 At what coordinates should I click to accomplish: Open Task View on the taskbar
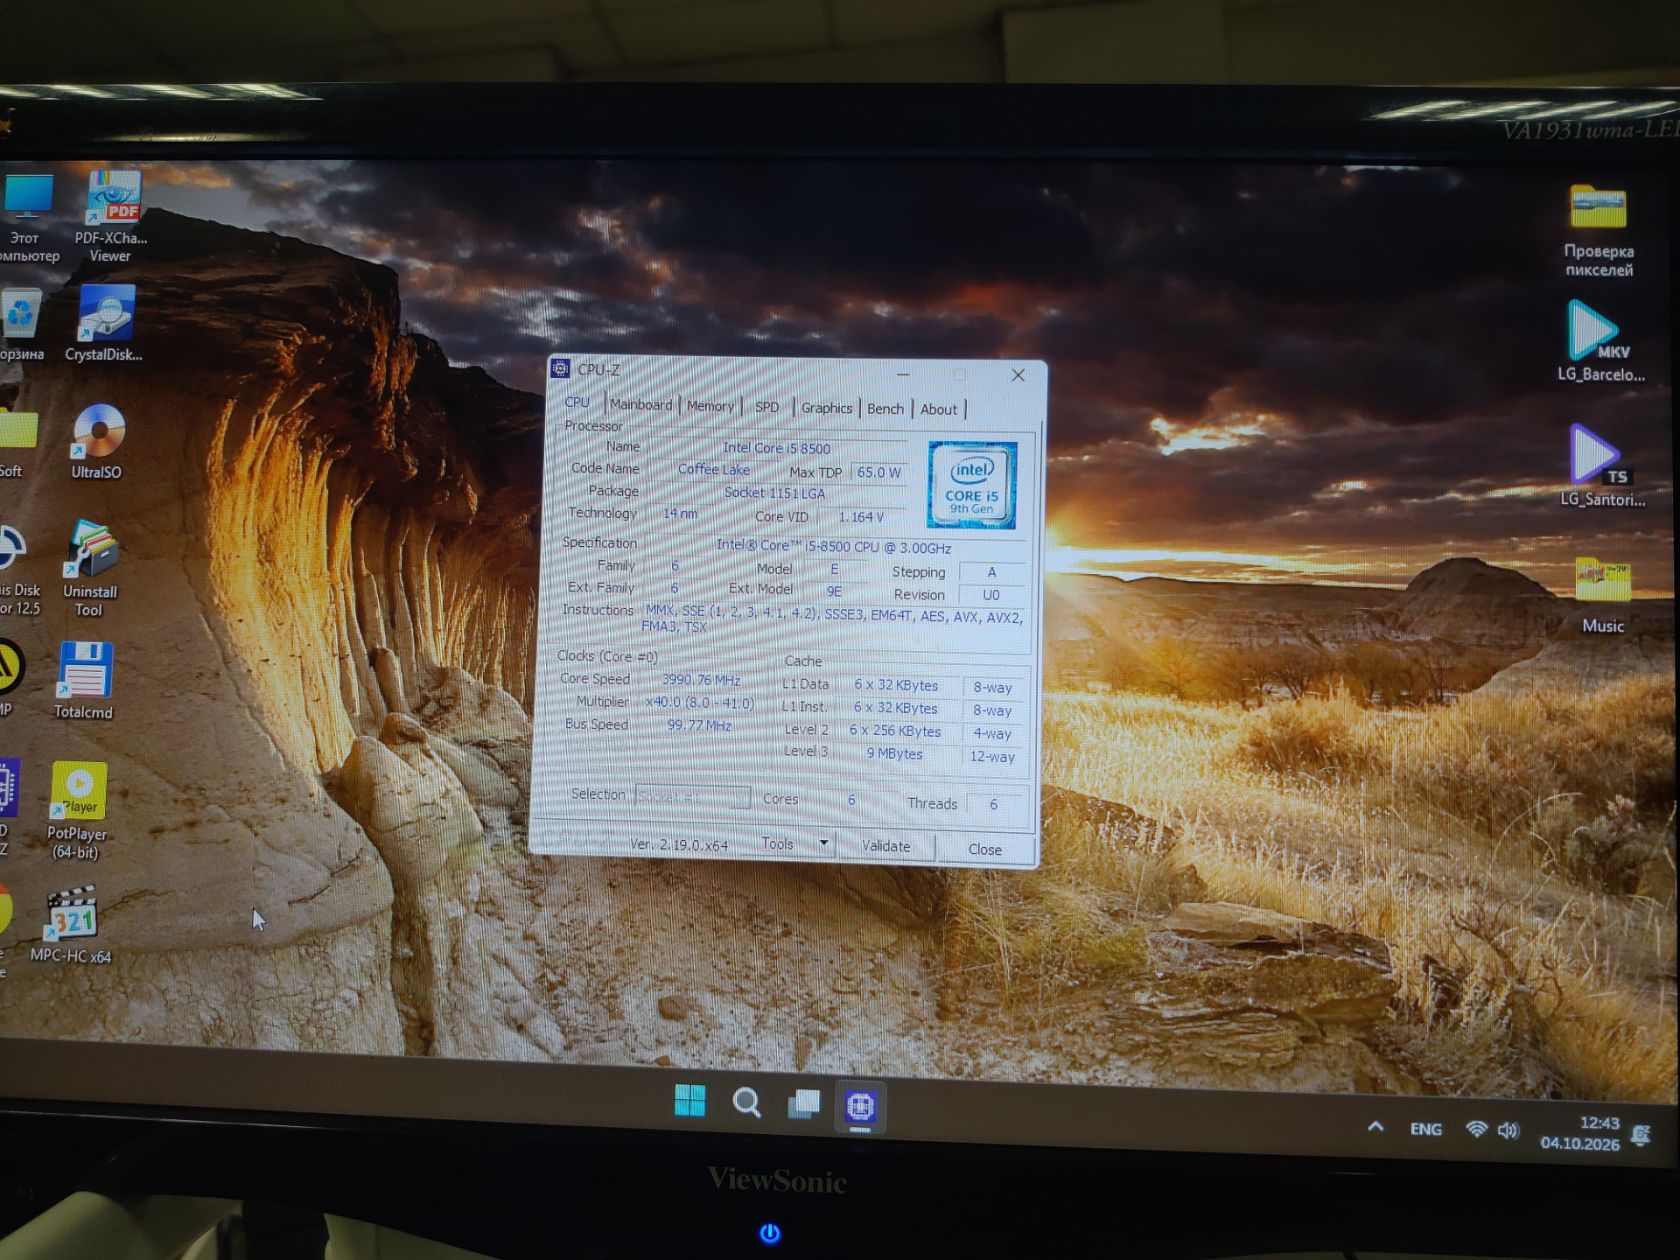(804, 1103)
